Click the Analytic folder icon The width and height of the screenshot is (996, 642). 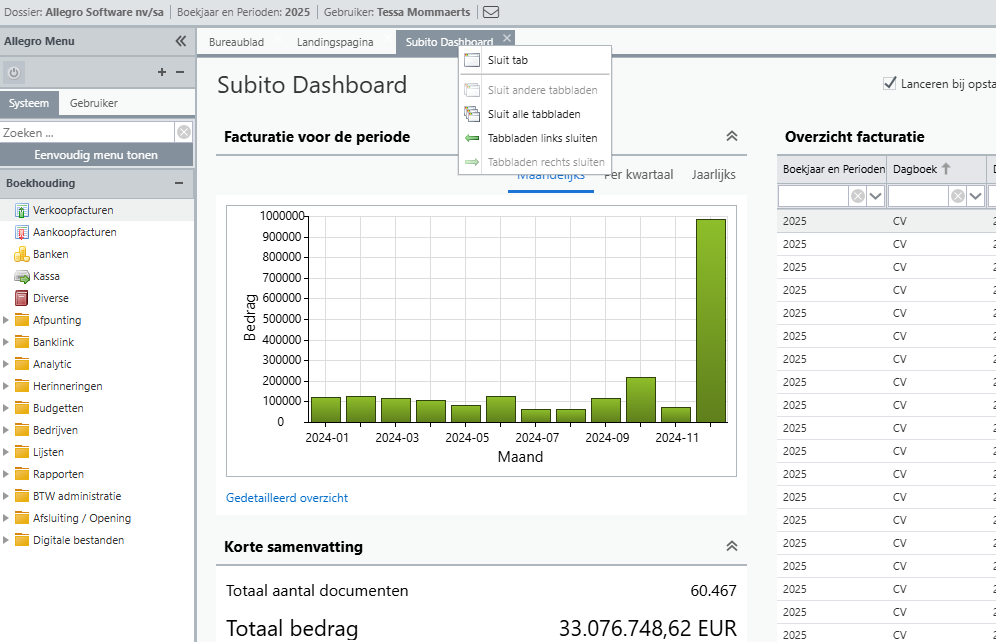22,364
